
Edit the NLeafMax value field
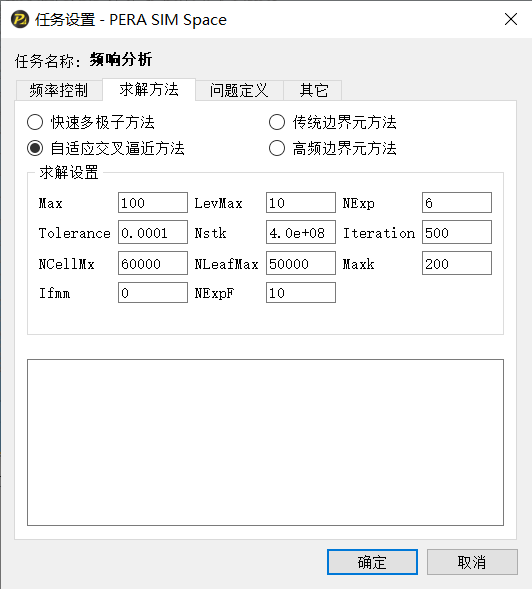point(301,263)
